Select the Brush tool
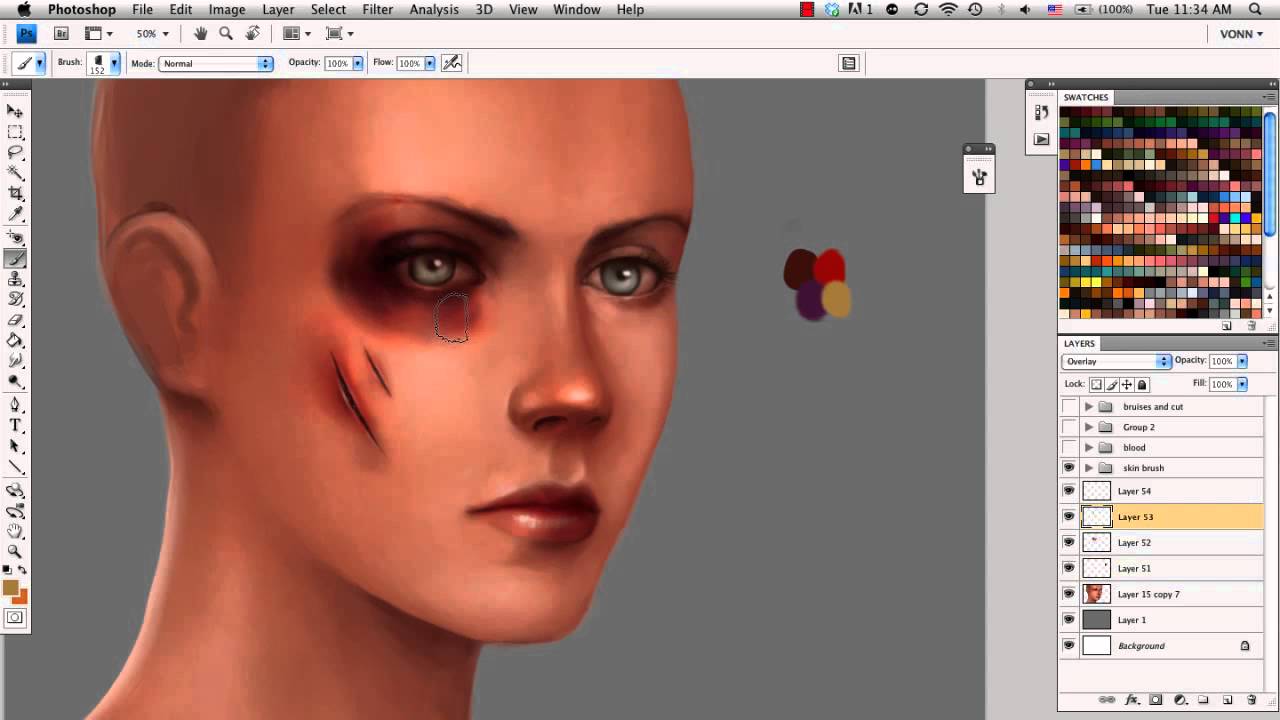 tap(16, 258)
